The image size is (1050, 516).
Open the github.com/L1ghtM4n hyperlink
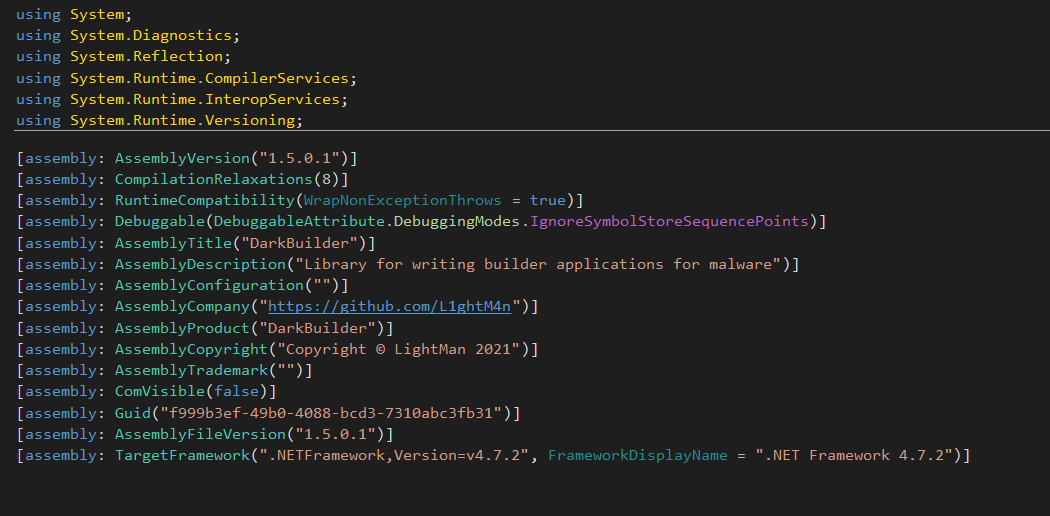390,307
